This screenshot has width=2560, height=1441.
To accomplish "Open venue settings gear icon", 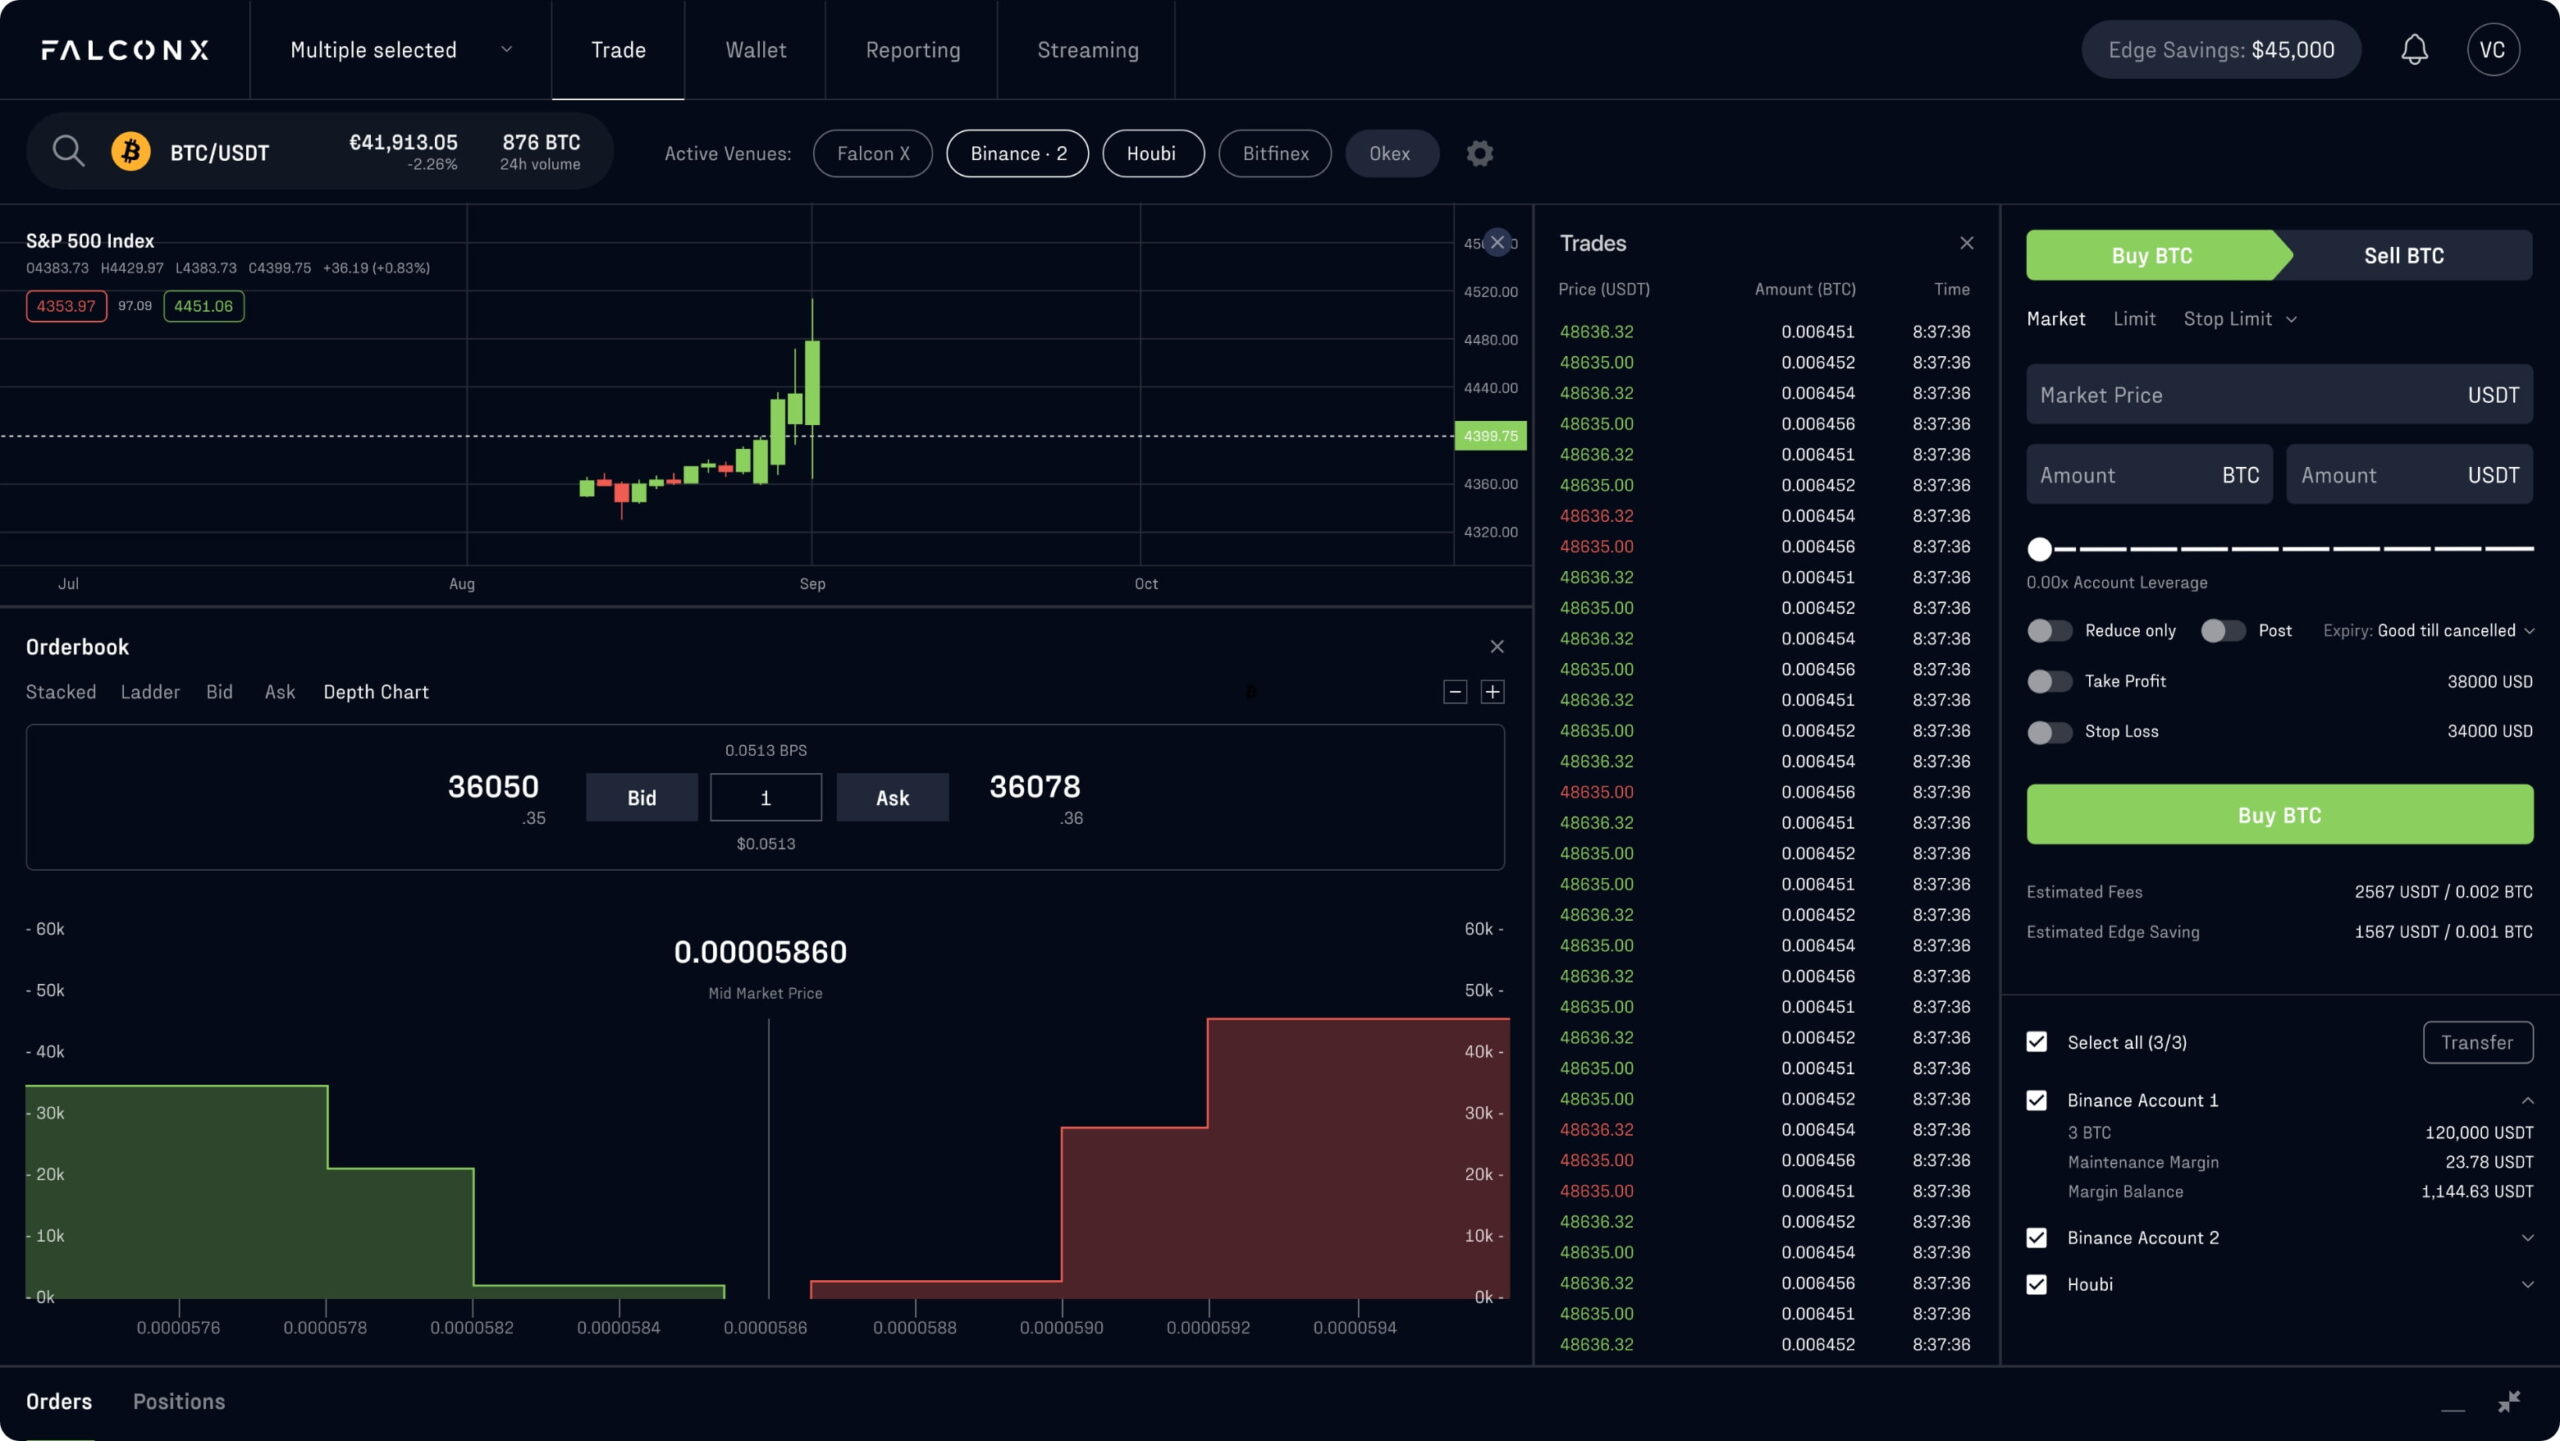I will [1480, 153].
